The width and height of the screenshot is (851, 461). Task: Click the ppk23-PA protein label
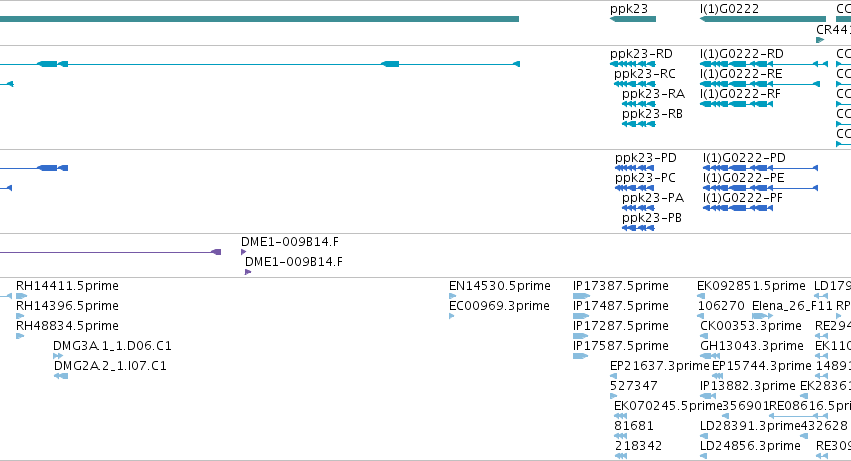(x=653, y=198)
